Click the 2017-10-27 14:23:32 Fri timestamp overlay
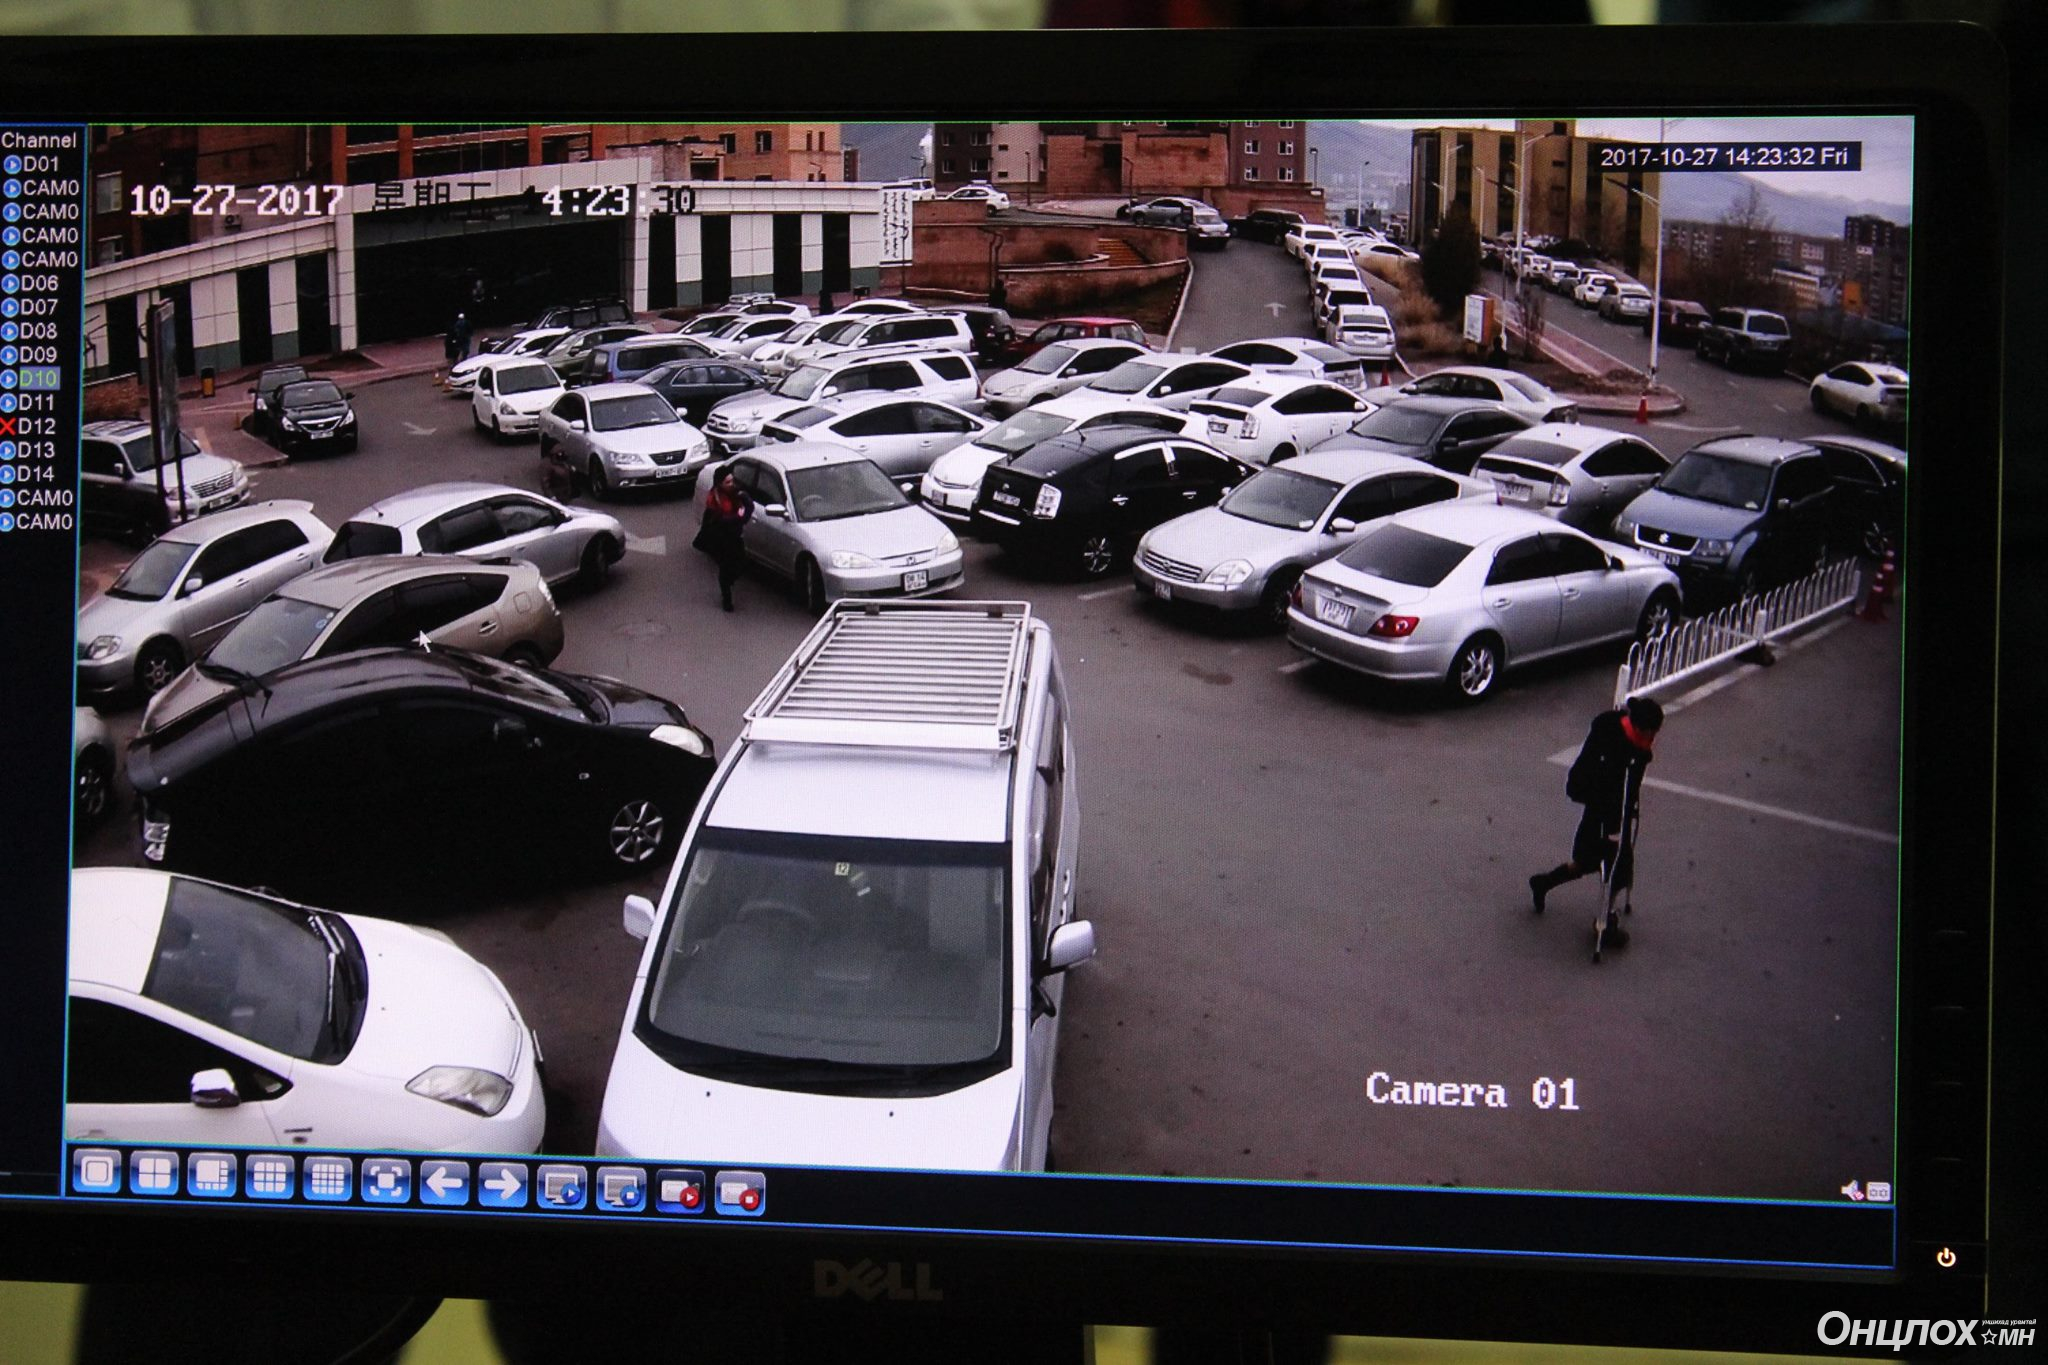 tap(1726, 157)
